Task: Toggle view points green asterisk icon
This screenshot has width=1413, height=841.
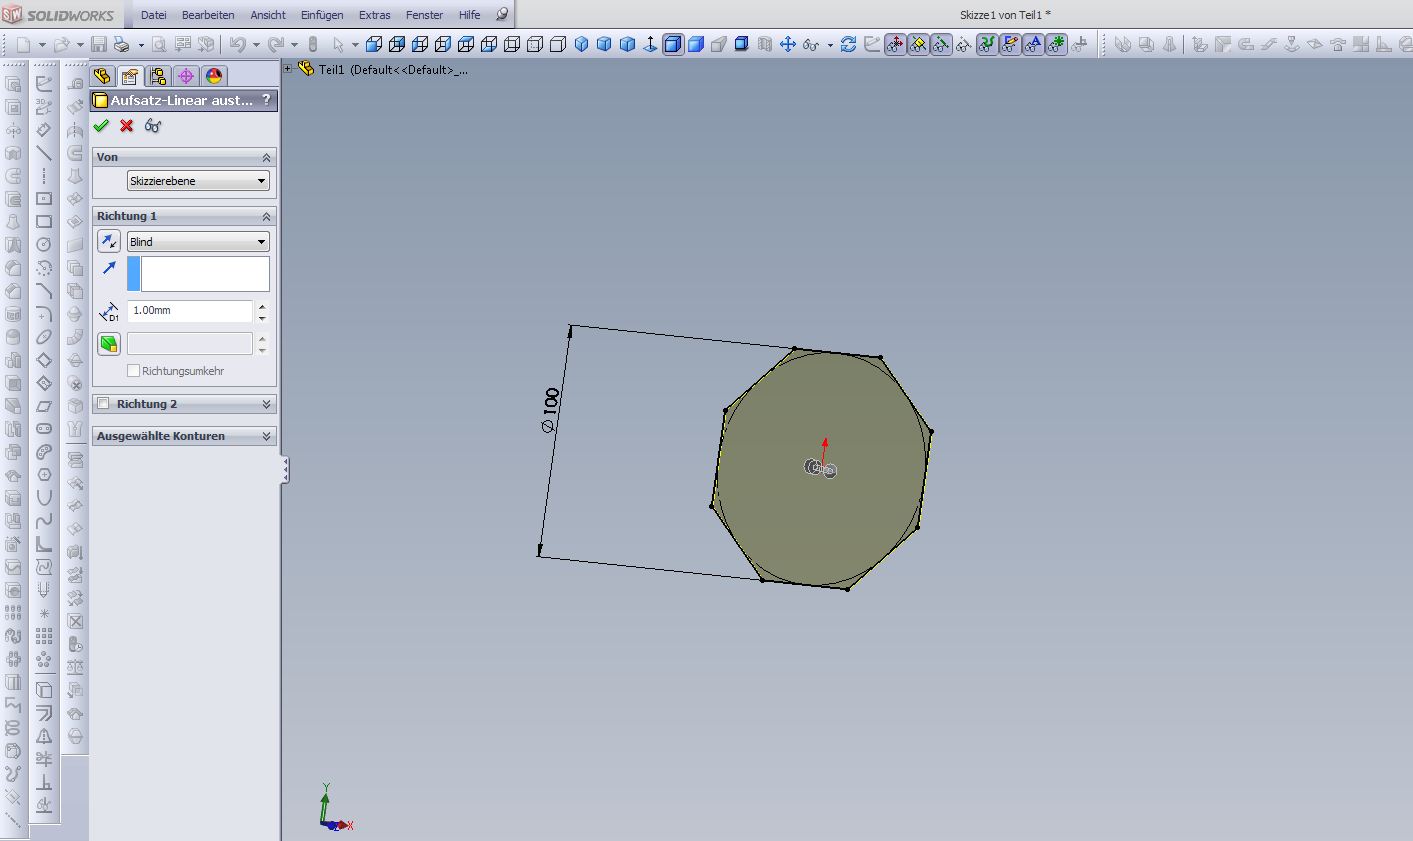Action: point(1056,44)
